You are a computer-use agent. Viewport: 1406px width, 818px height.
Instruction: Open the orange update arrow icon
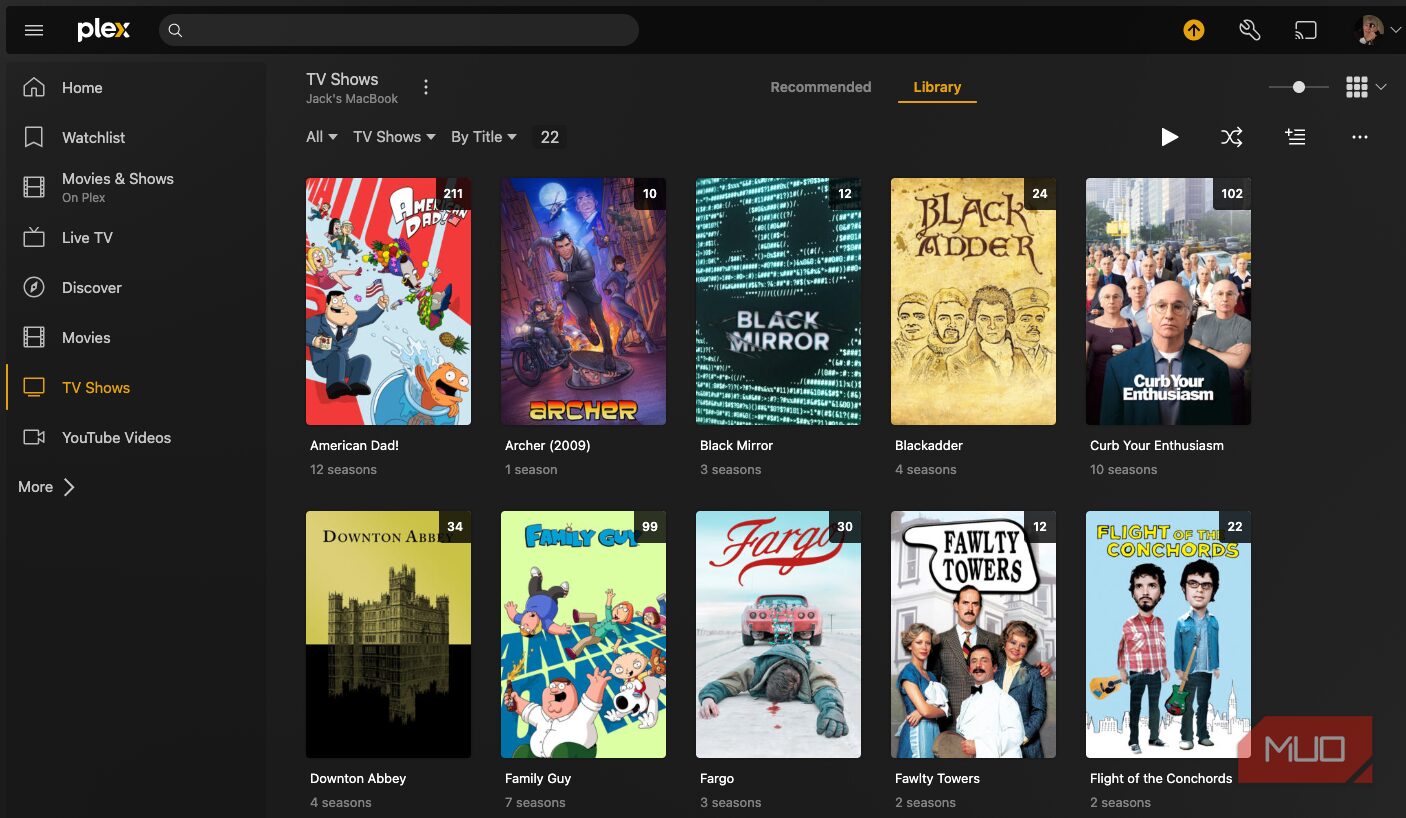(x=1193, y=30)
